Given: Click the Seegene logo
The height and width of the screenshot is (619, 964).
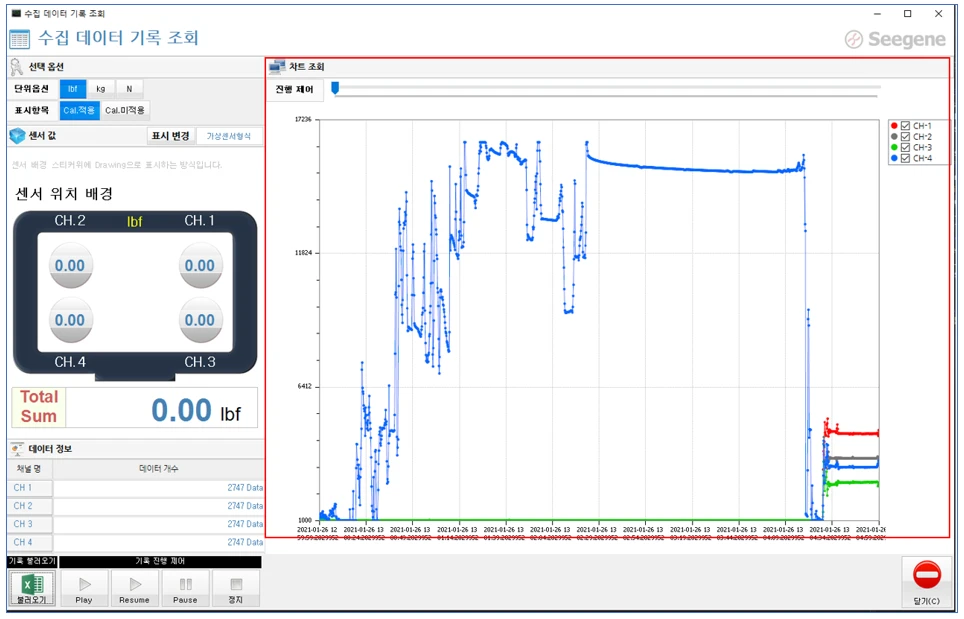Looking at the screenshot, I should point(895,39).
